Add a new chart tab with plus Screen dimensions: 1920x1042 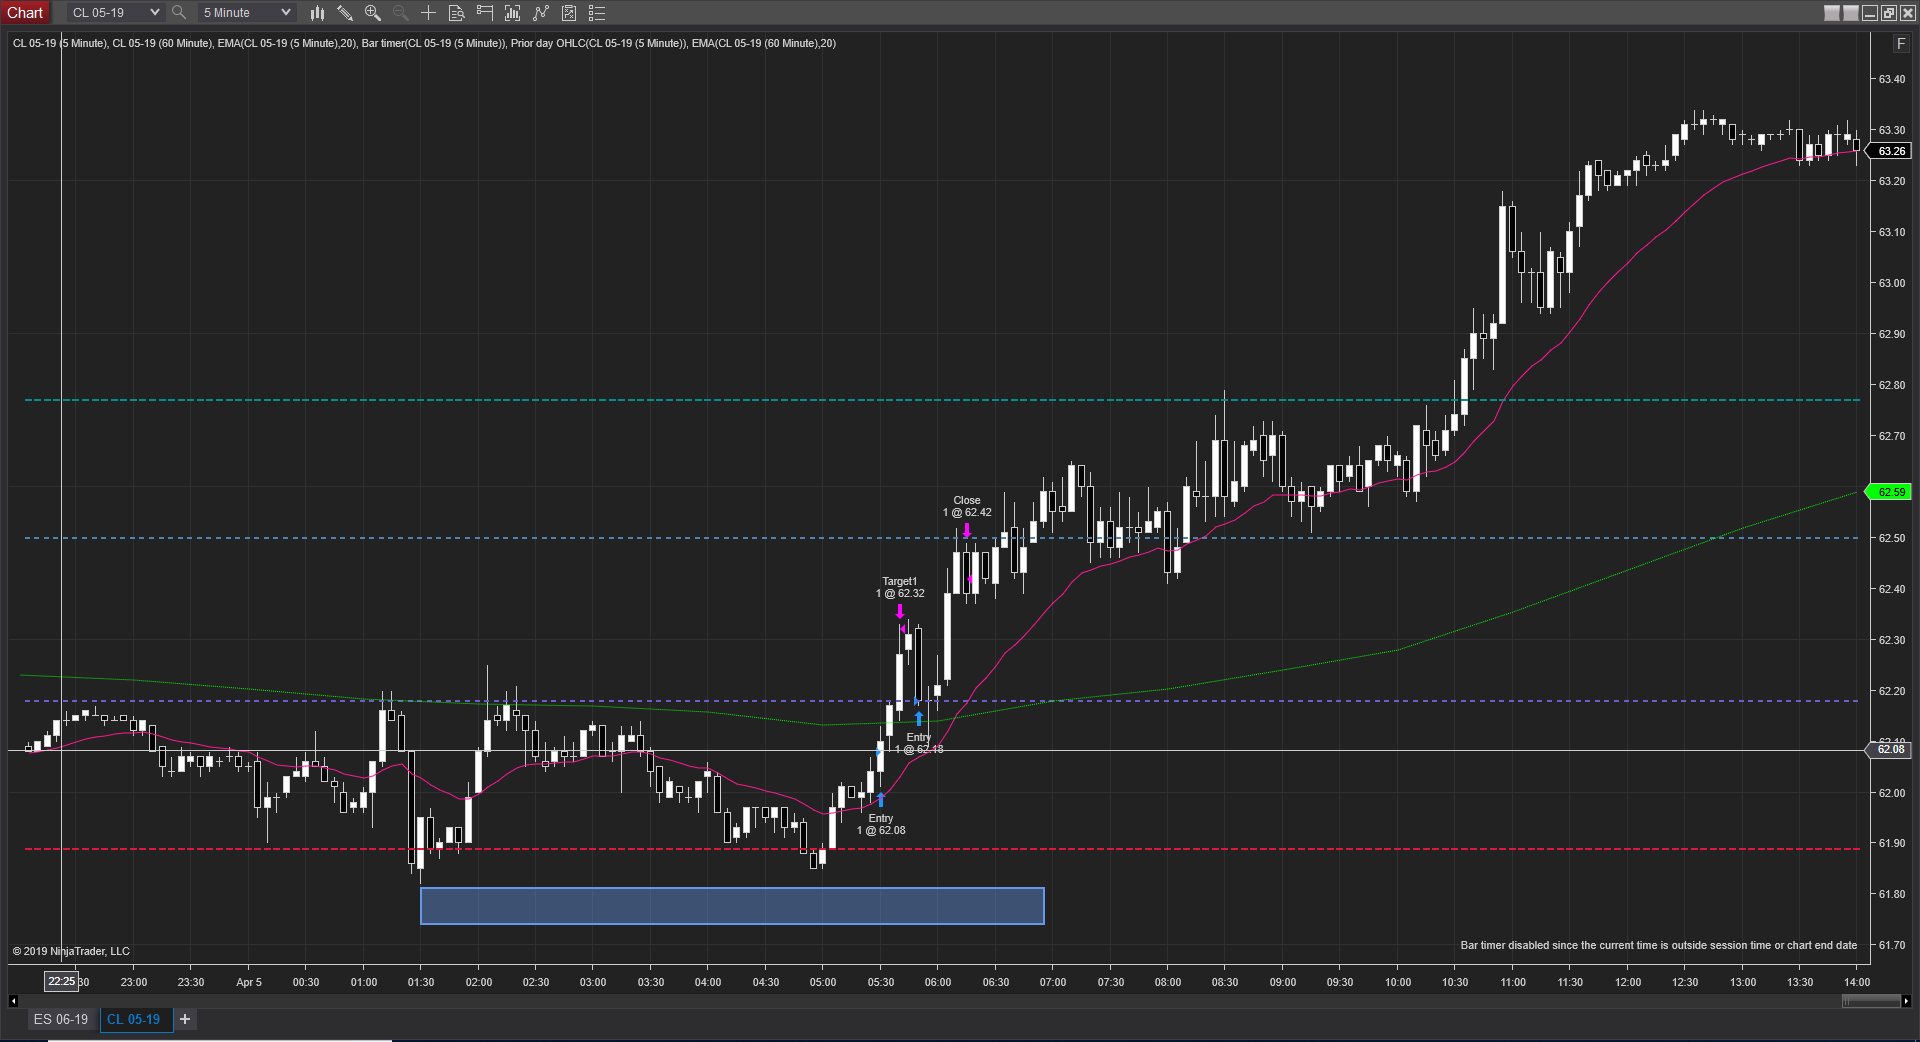point(185,1019)
